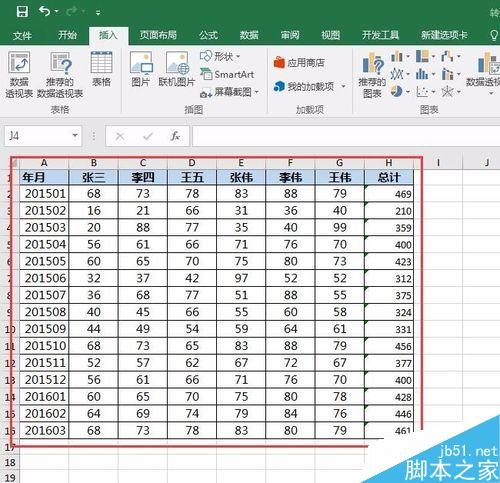
Task: Select column A header
Action: coord(44,163)
